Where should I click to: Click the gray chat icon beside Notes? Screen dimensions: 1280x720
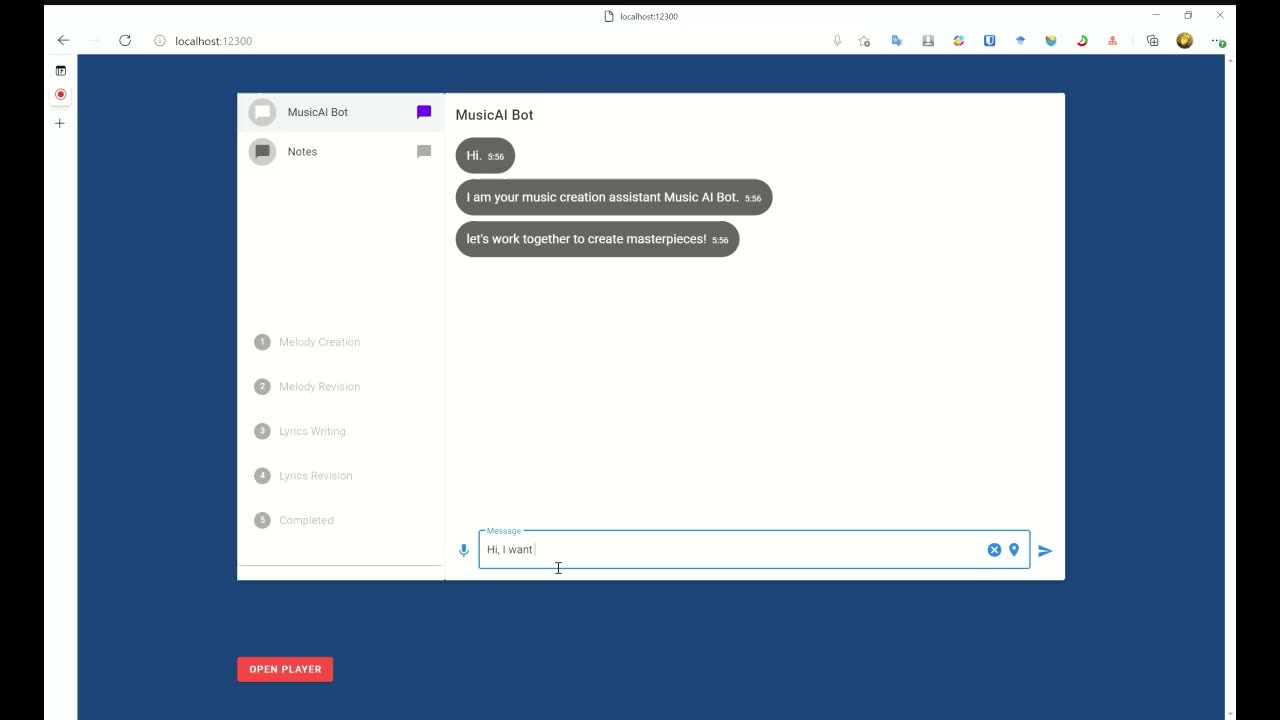(424, 152)
